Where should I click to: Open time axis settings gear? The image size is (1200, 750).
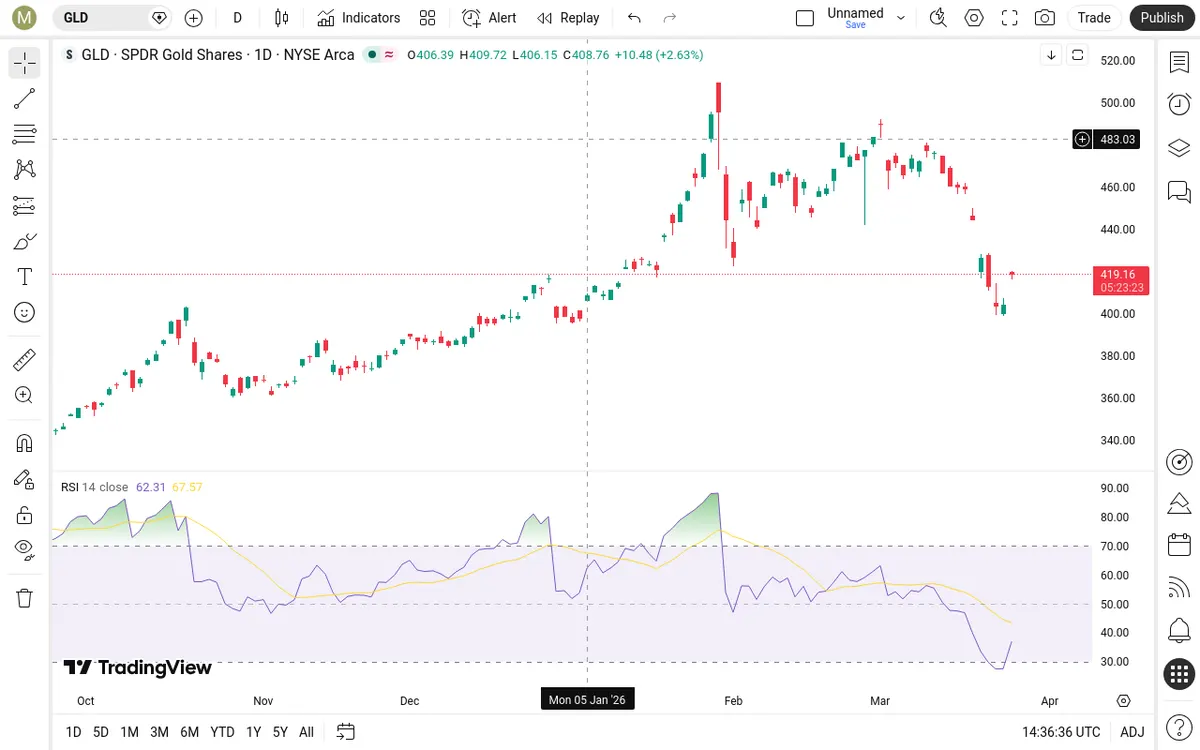pyautogui.click(x=1123, y=701)
